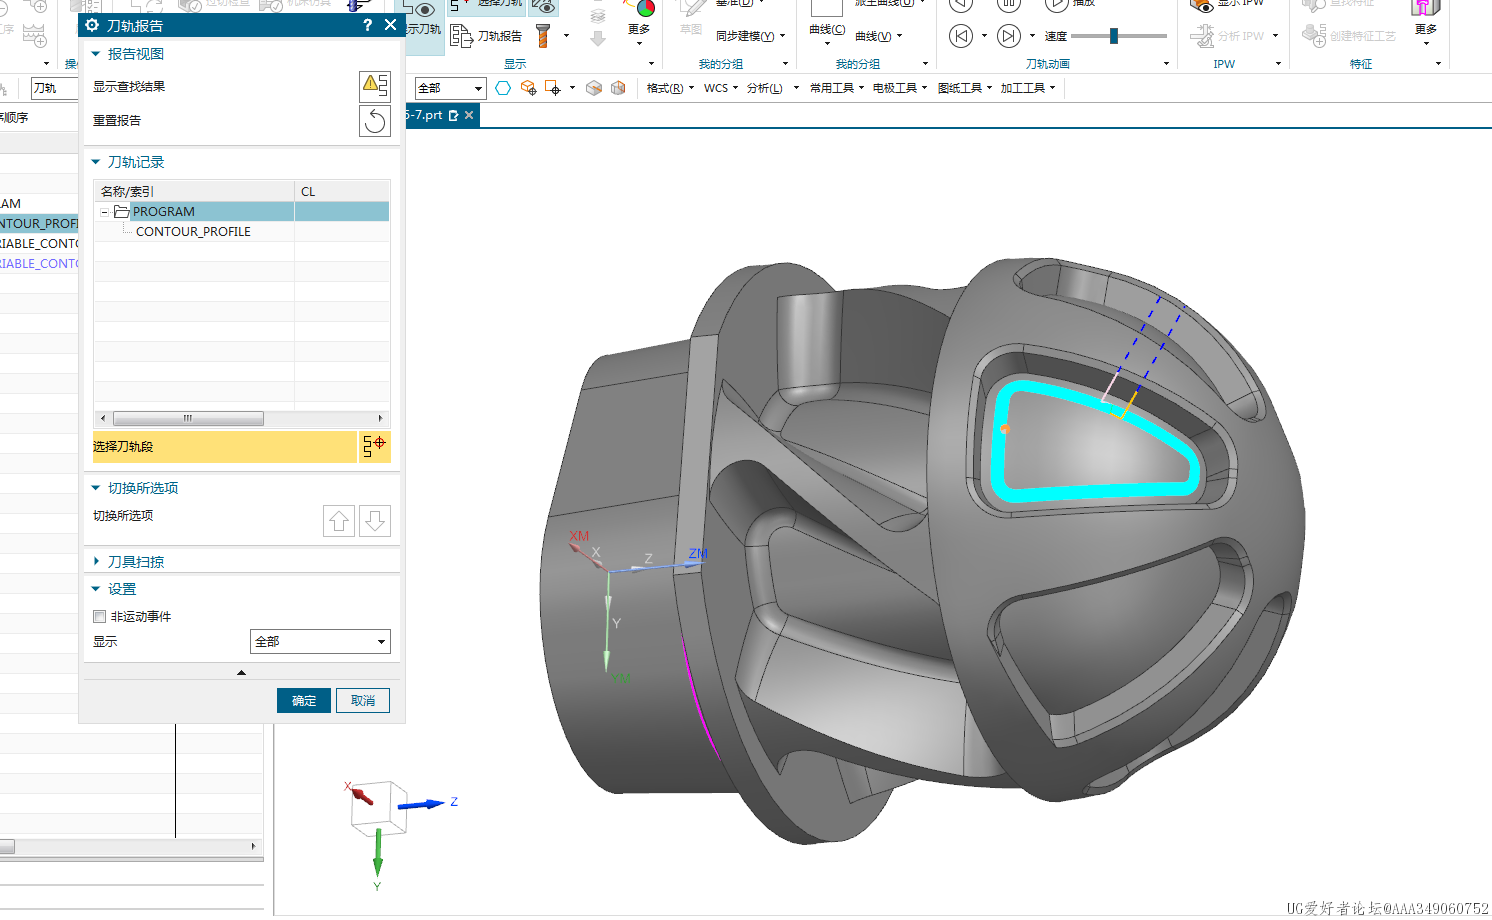Viewport: 1492px width, 920px height.
Task: Open the IPW group options arrow
Action: [x=1278, y=64]
